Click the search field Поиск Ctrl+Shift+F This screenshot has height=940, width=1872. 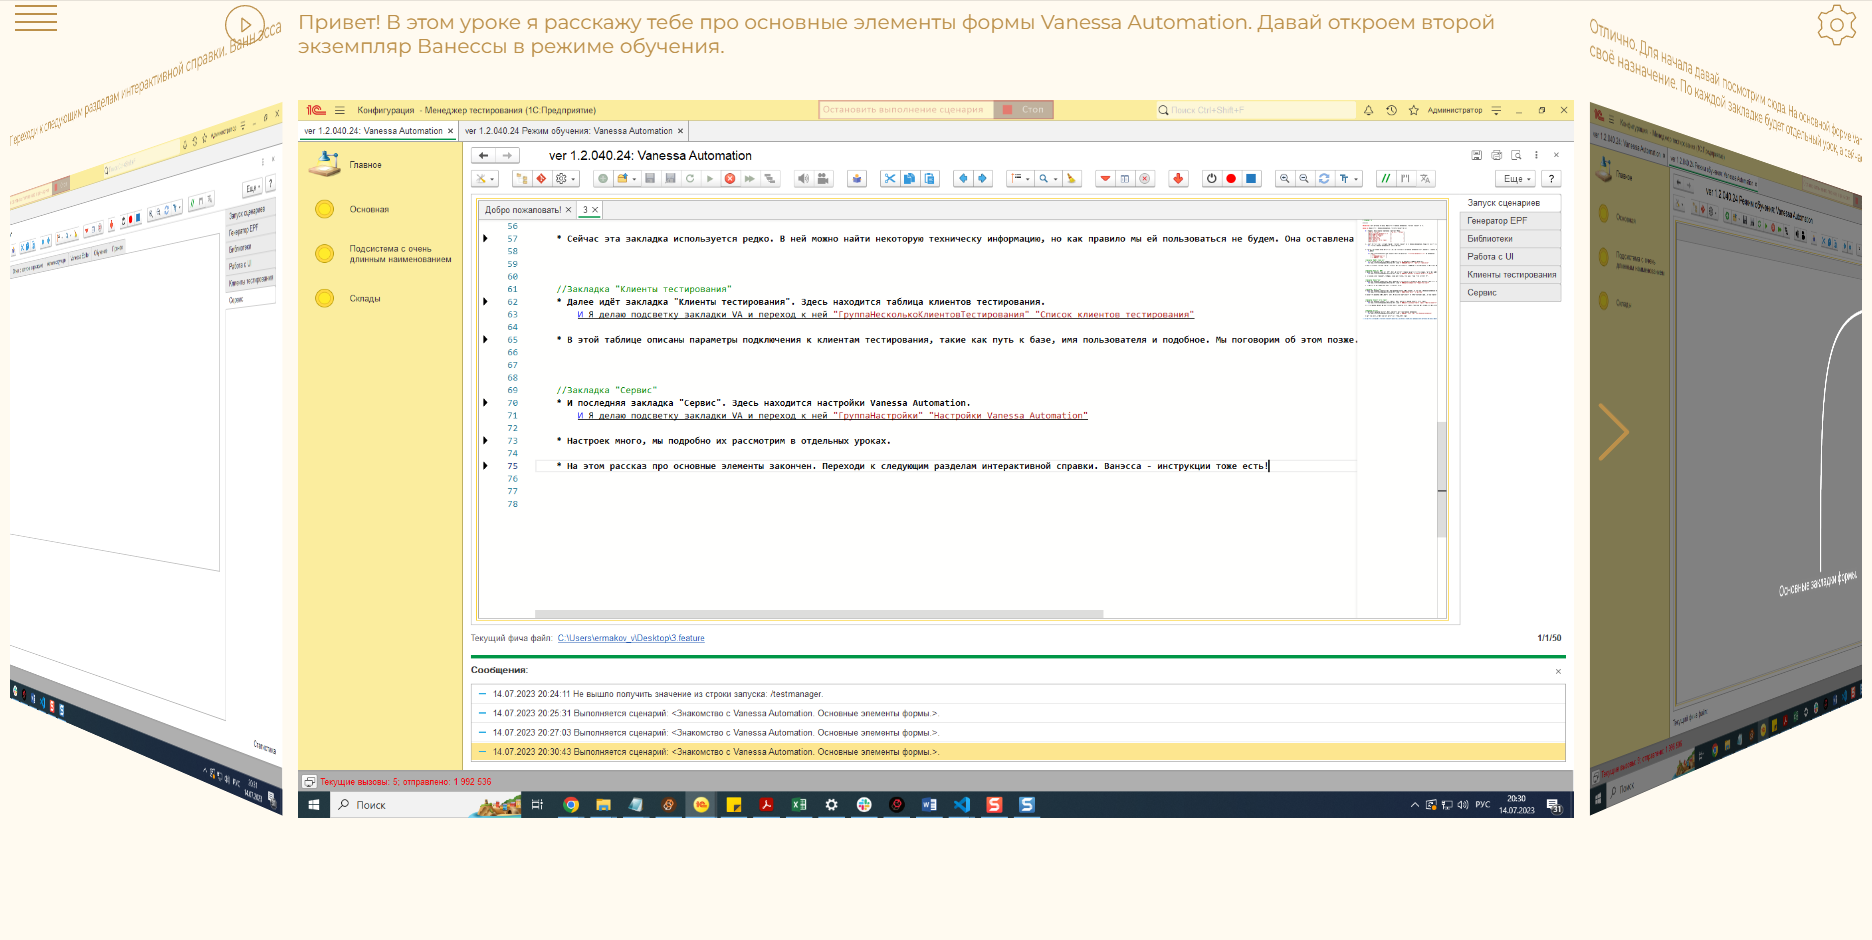(x=1255, y=110)
